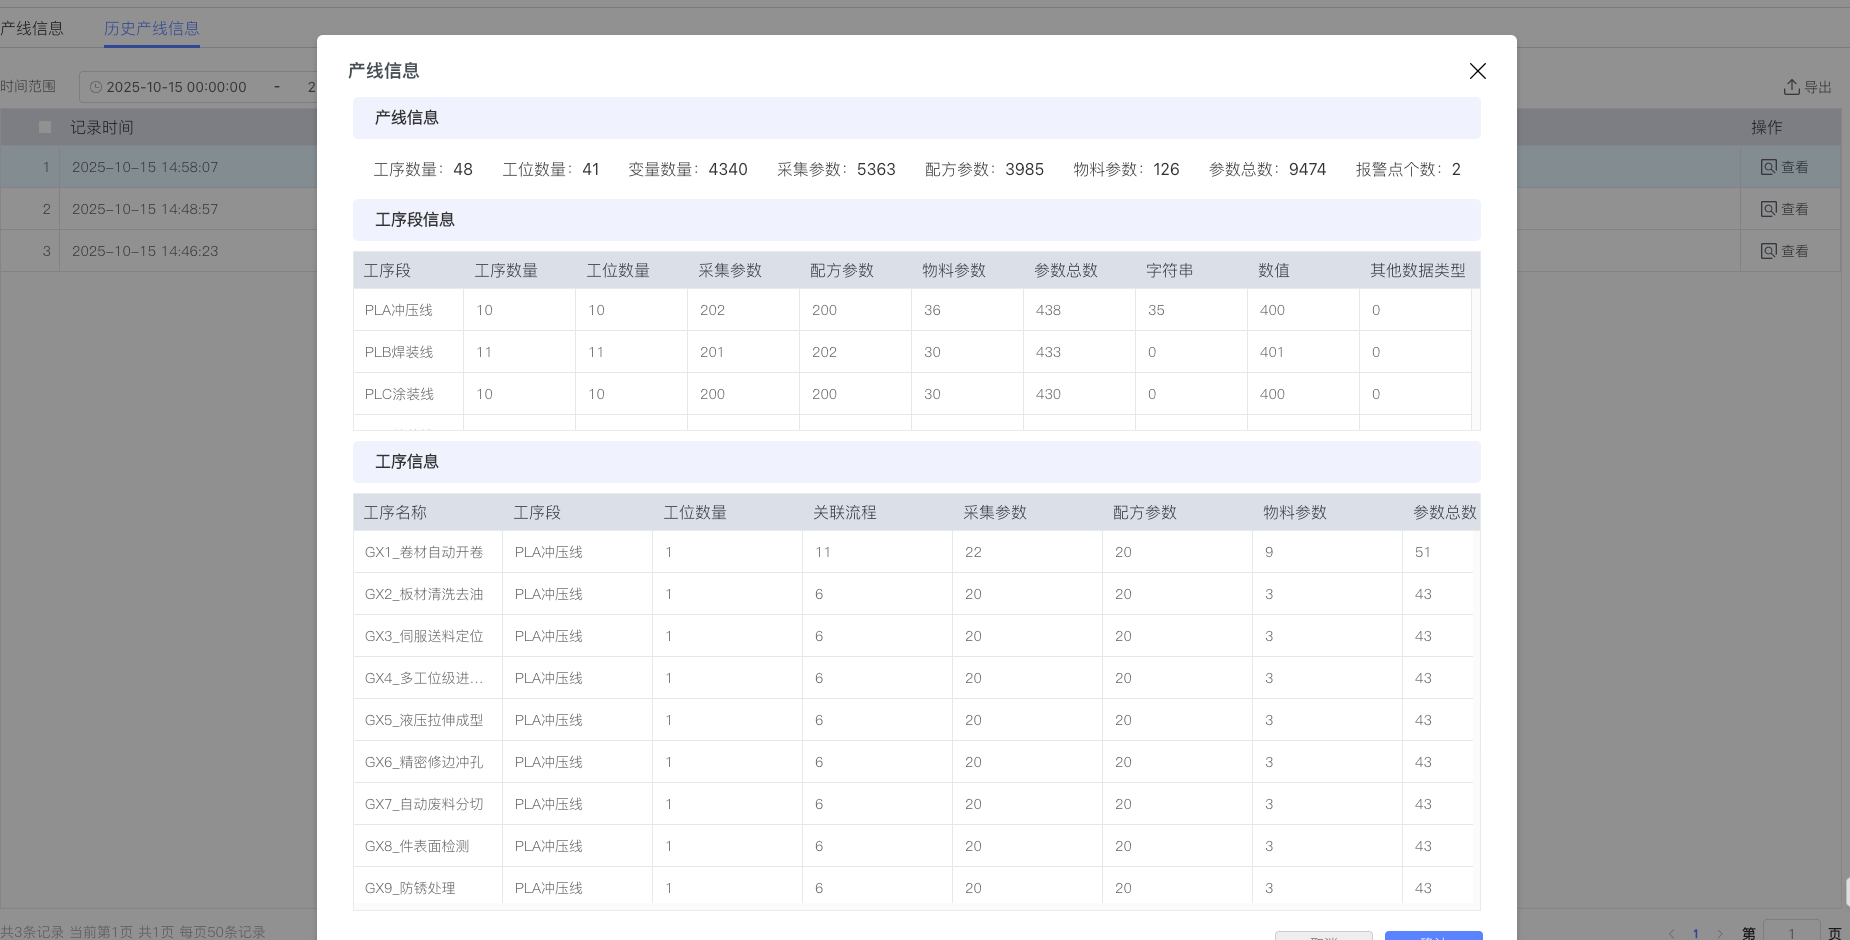Click the blue confirm button
Viewport: 1850px width, 940px height.
click(1433, 936)
